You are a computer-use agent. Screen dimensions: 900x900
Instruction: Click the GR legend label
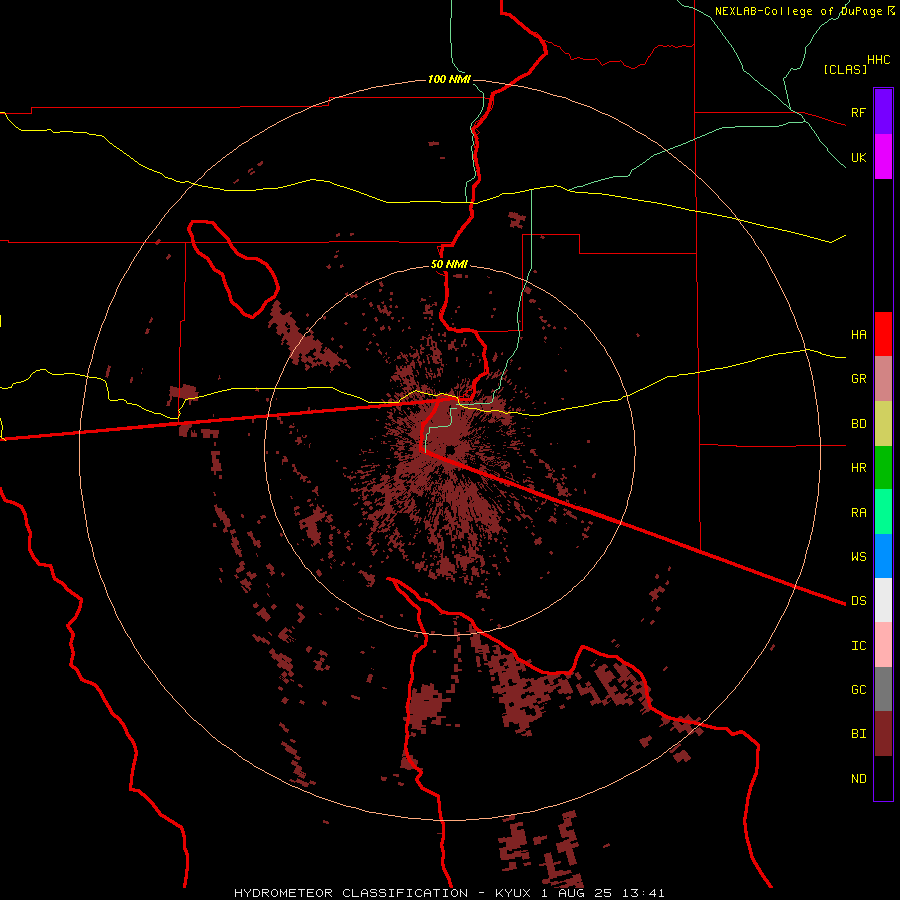tap(858, 378)
